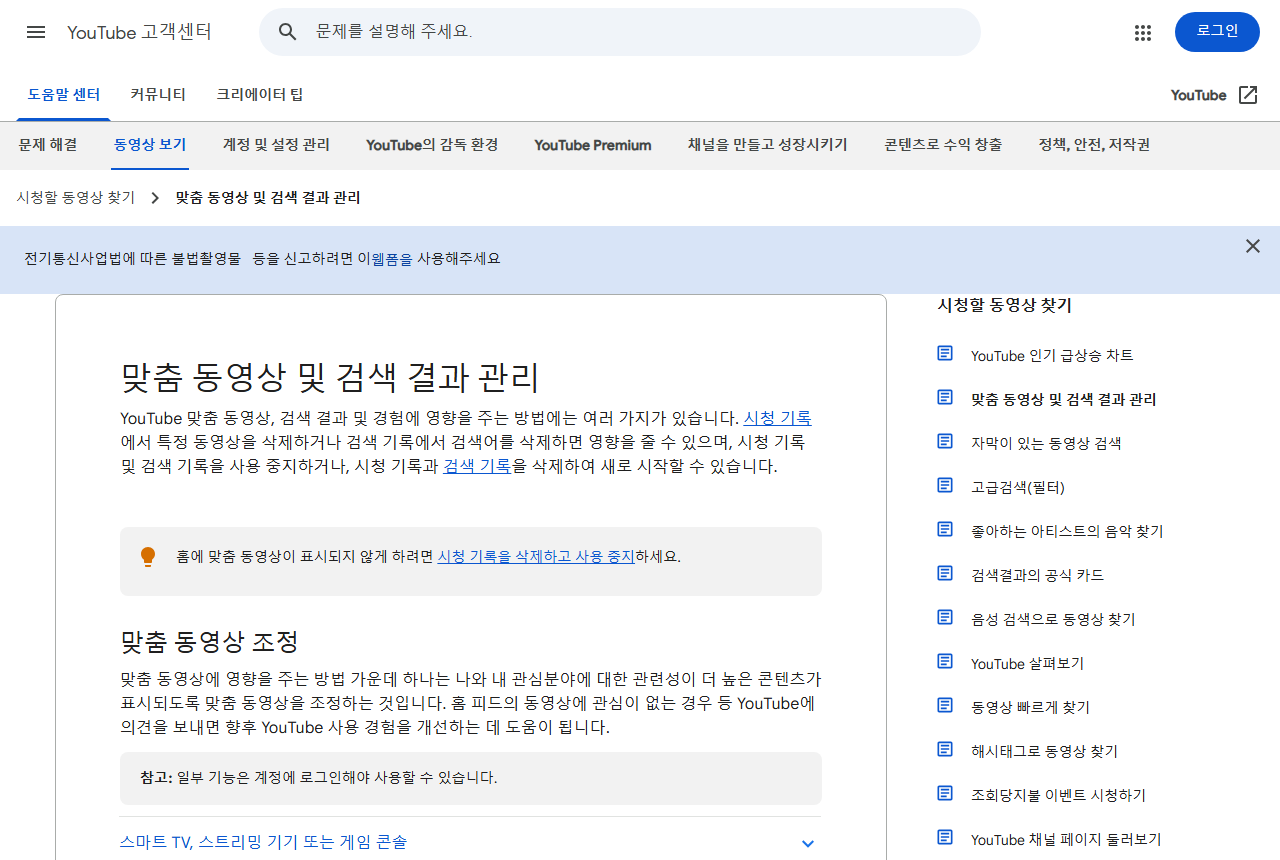The height and width of the screenshot is (860, 1280).
Task: Open sidebar link 동영상 빠르게 찾기
Action: tap(1030, 707)
